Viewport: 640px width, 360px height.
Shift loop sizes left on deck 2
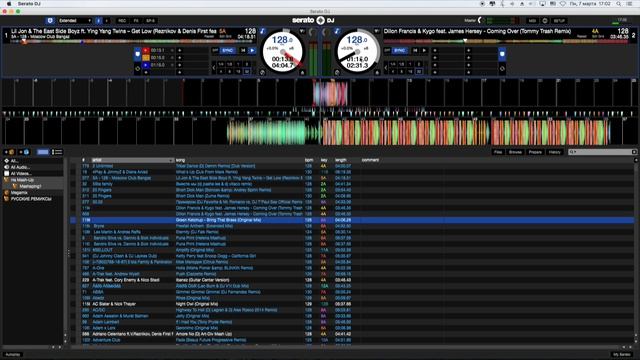coord(386,68)
